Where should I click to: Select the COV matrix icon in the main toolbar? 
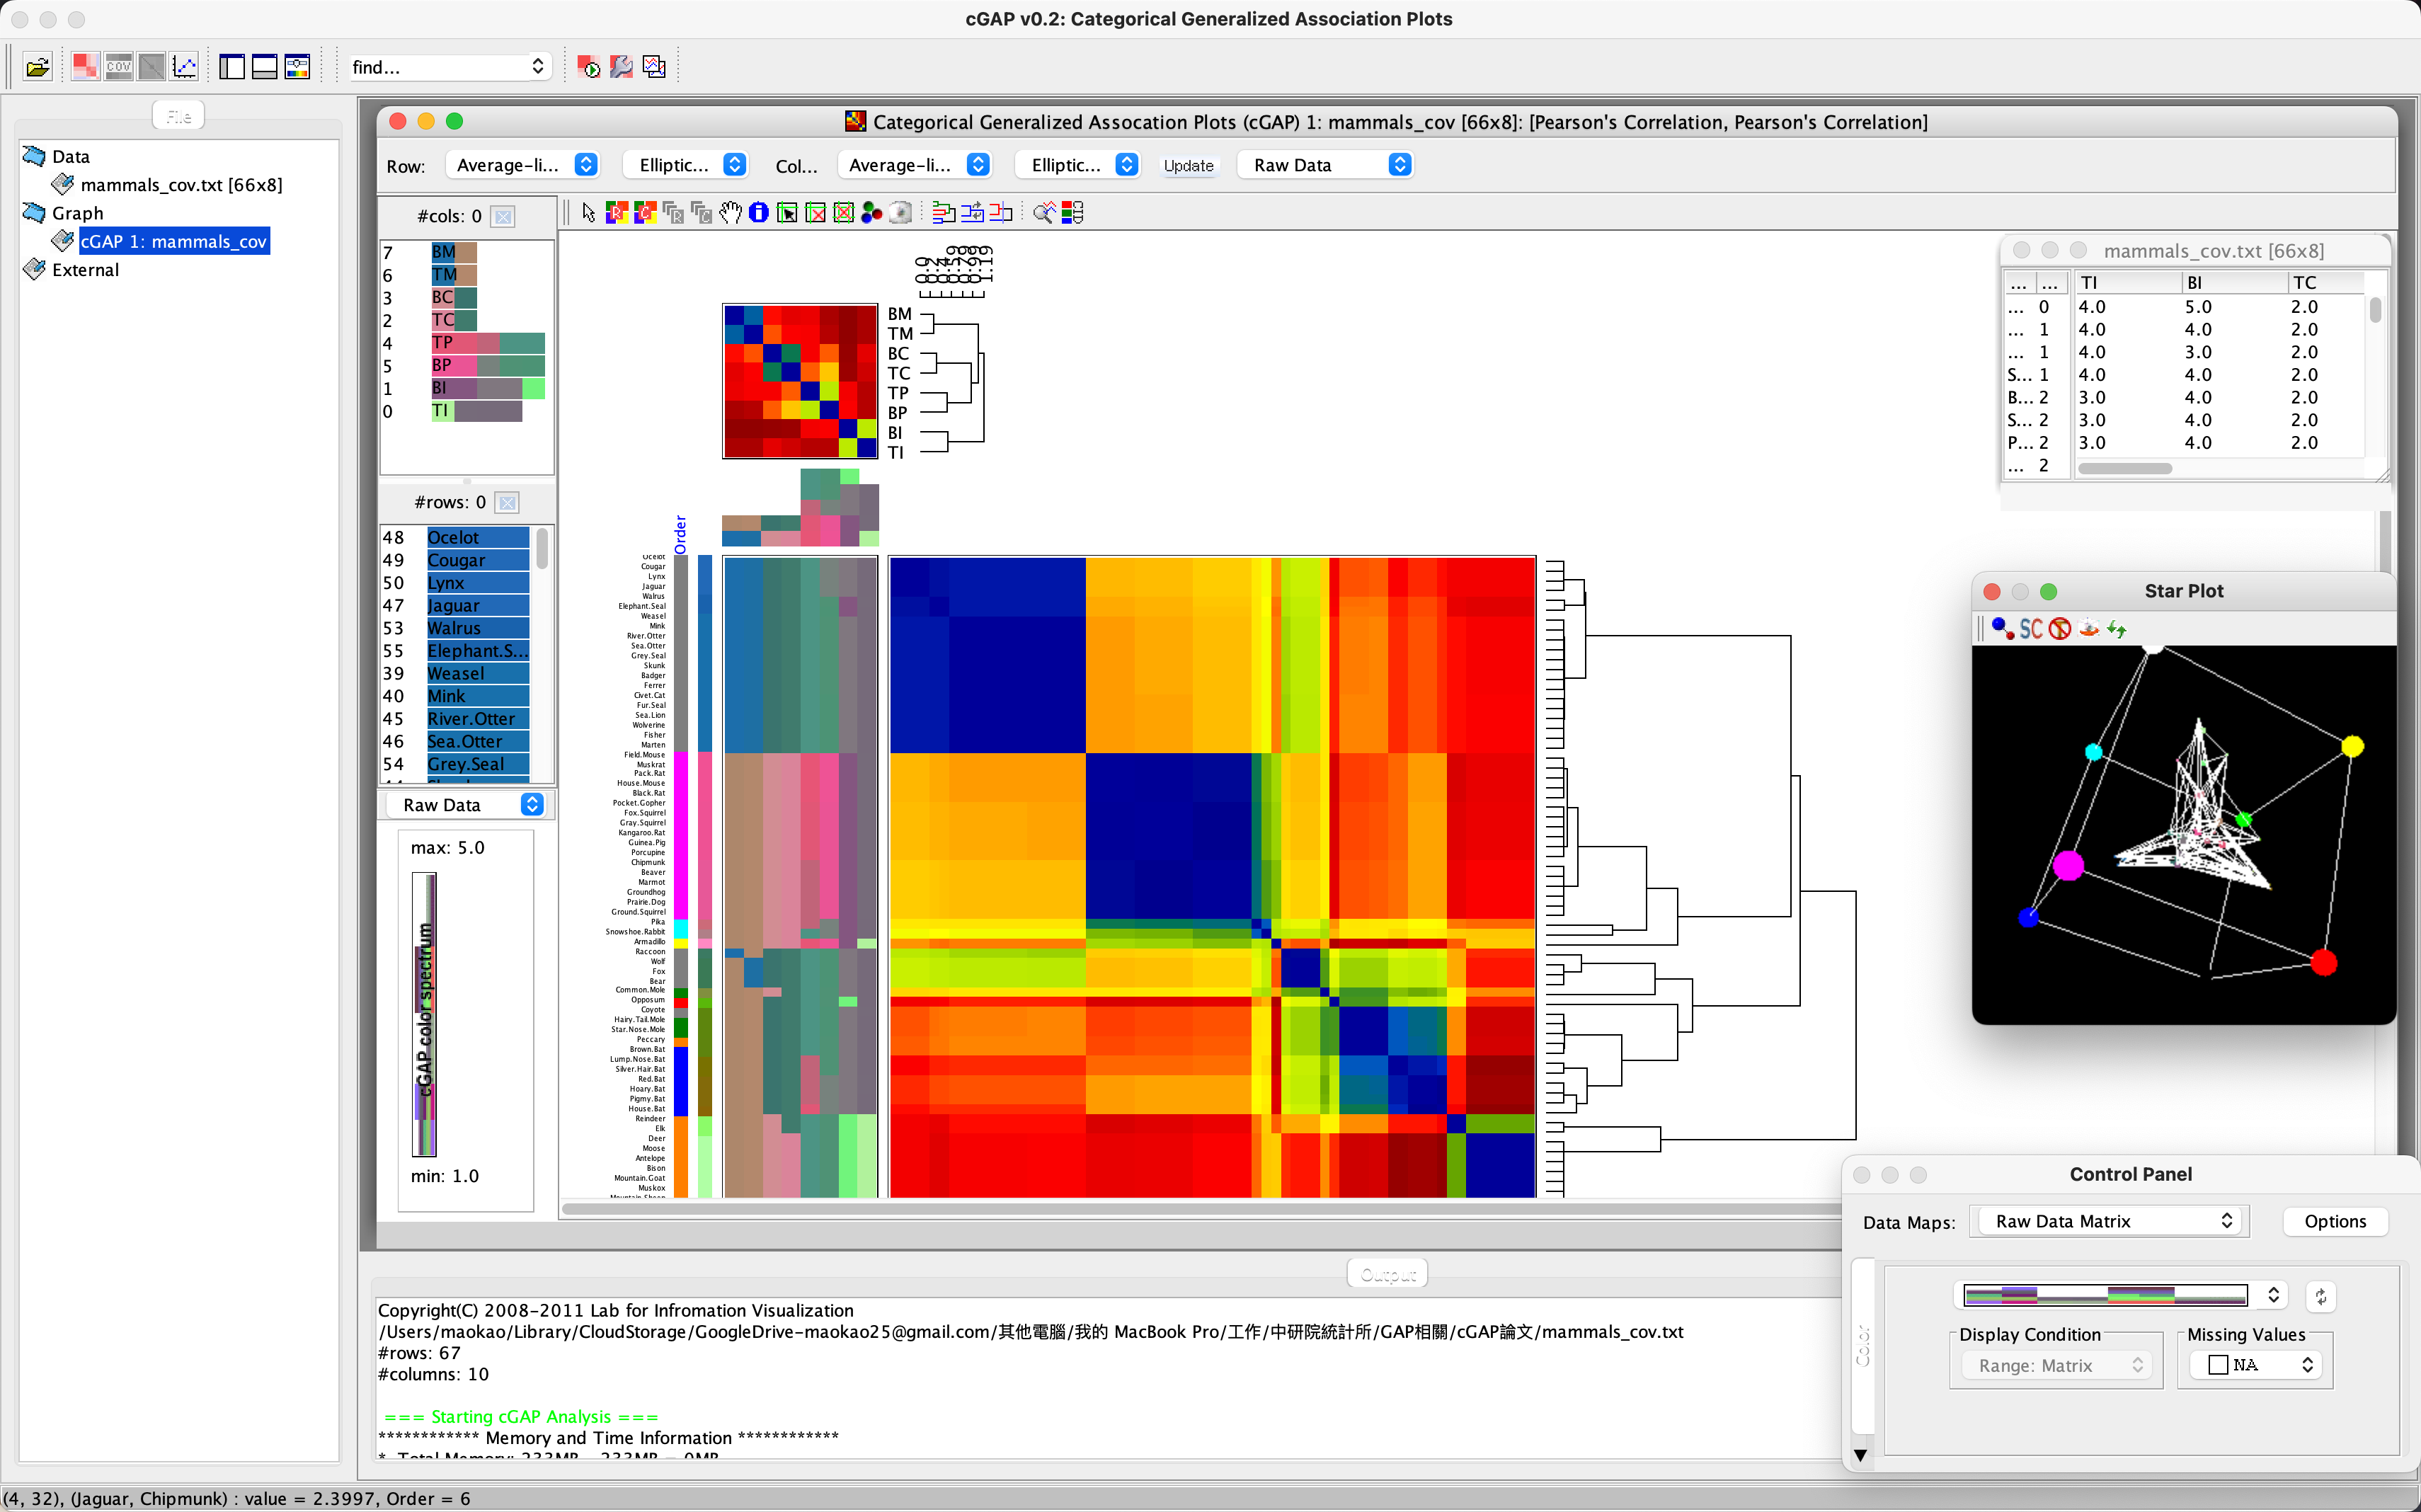click(119, 66)
